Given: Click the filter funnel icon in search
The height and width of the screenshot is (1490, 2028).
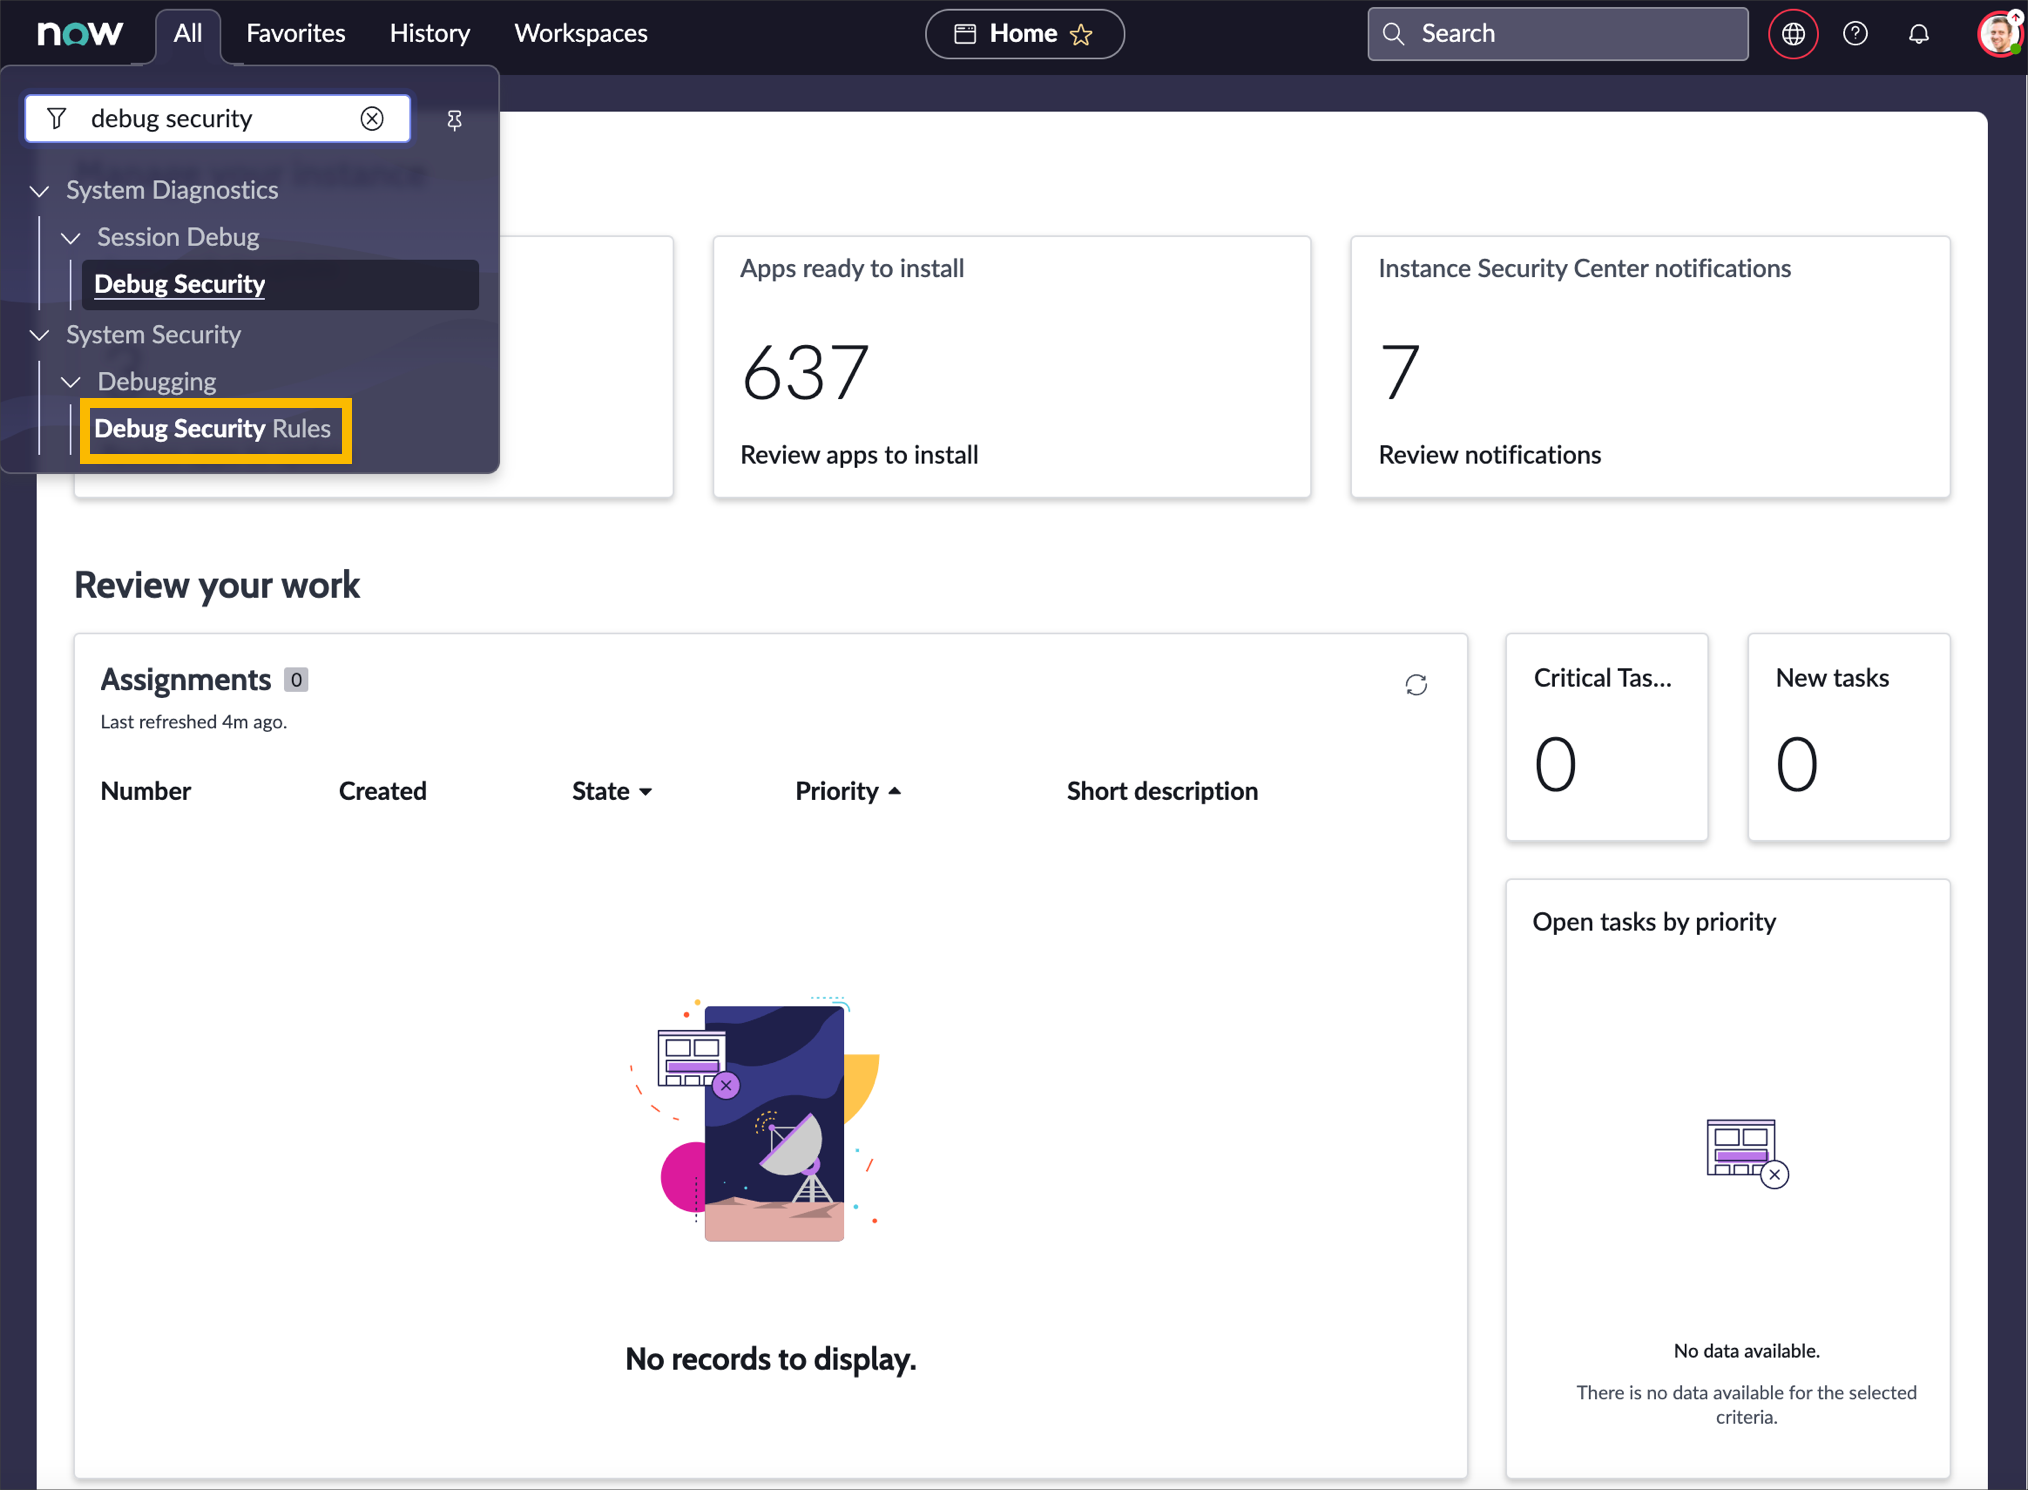Looking at the screenshot, I should [55, 118].
